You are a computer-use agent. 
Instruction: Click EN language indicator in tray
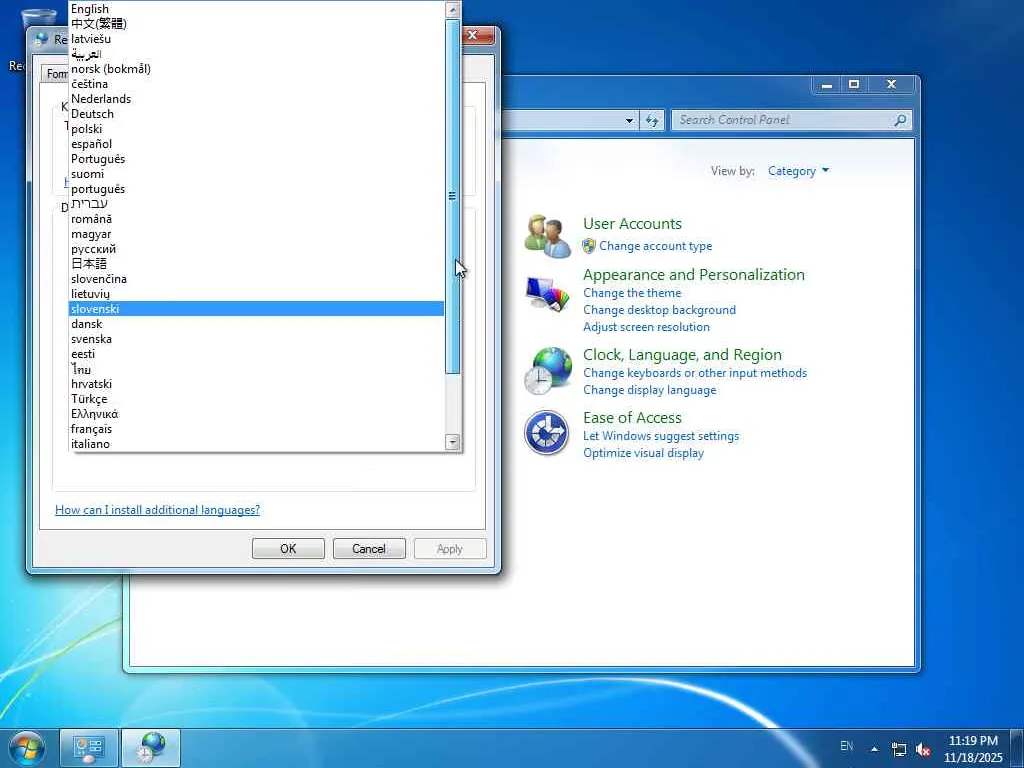(x=846, y=746)
